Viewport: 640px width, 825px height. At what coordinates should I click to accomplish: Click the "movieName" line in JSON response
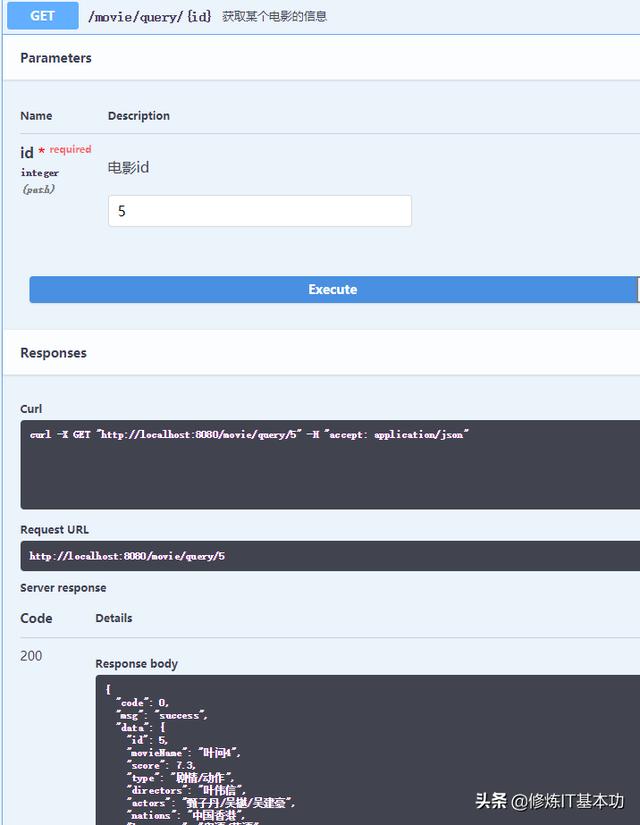tap(183, 753)
